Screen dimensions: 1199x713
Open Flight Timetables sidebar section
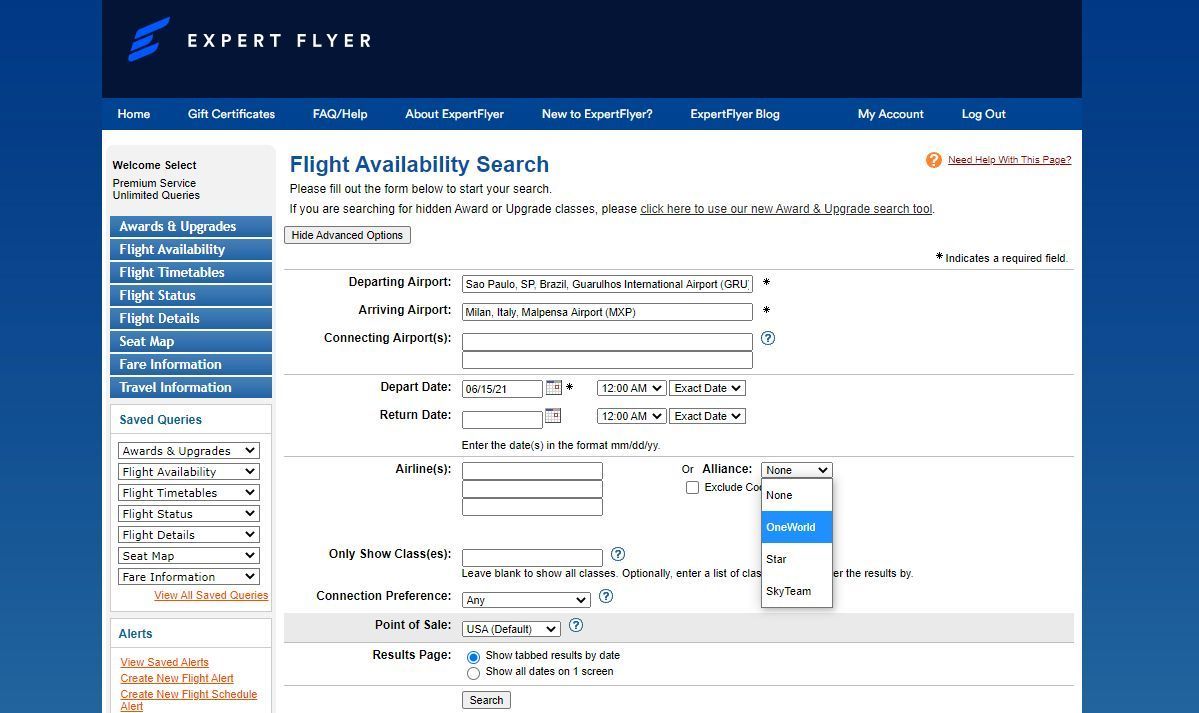pyautogui.click(x=191, y=272)
